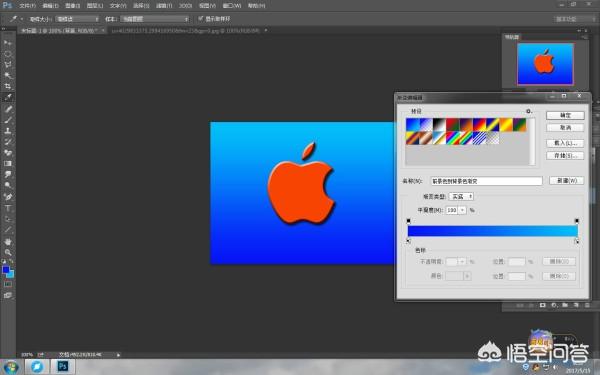The width and height of the screenshot is (600, 375).
Task: Open the 图像(I) menu
Action: 72,6
